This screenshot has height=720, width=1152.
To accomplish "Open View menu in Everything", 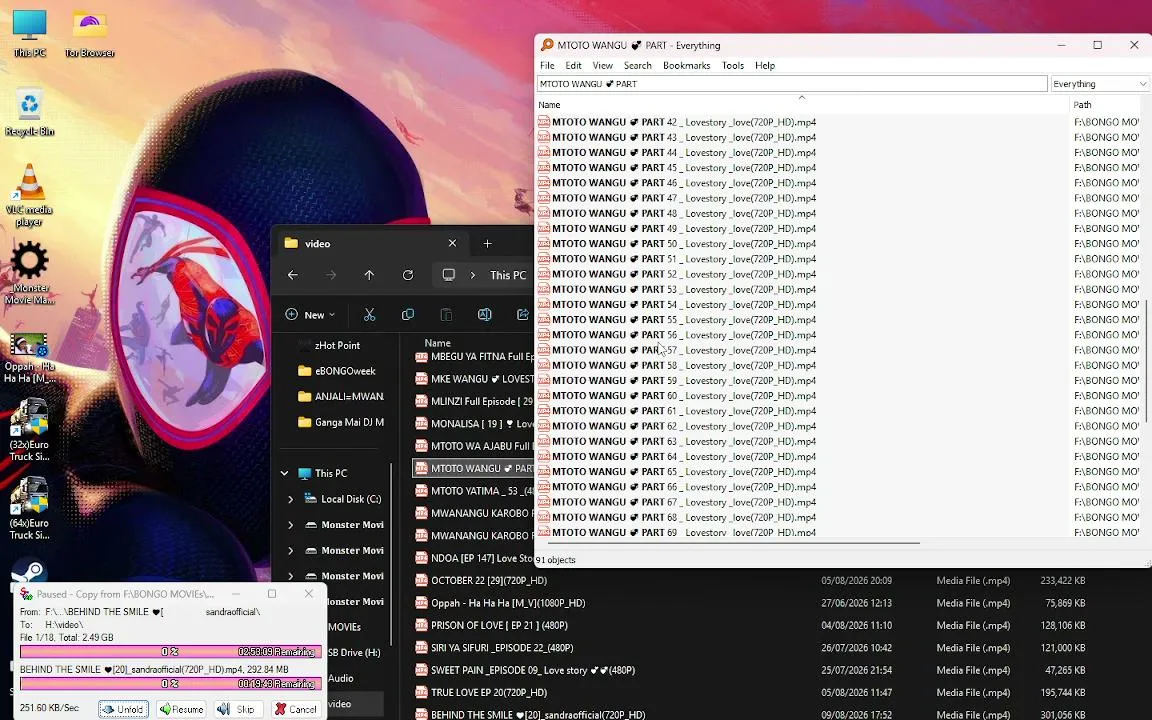I will point(602,65).
